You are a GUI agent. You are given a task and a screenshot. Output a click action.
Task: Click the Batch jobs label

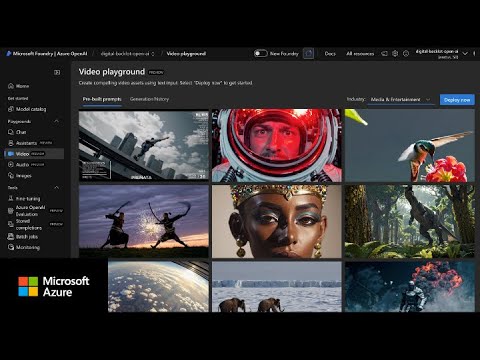click(x=27, y=237)
